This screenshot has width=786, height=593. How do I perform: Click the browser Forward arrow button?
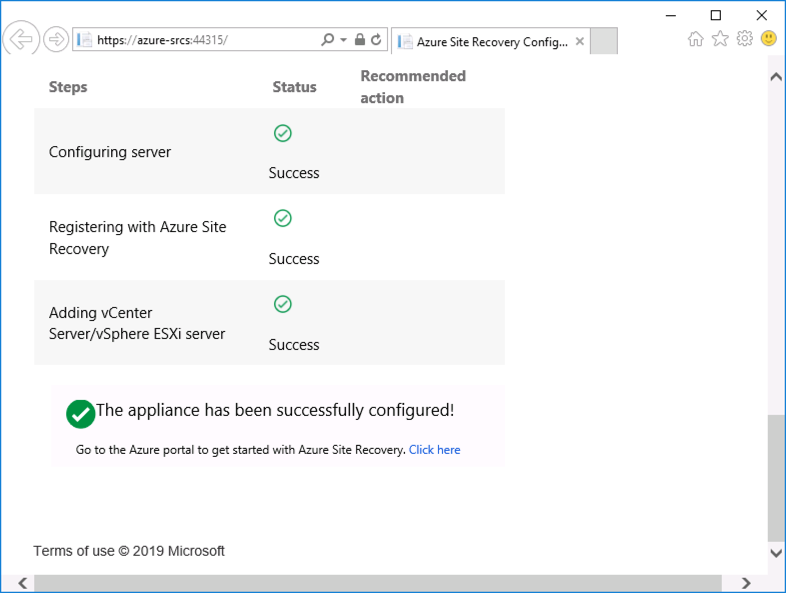click(x=56, y=39)
